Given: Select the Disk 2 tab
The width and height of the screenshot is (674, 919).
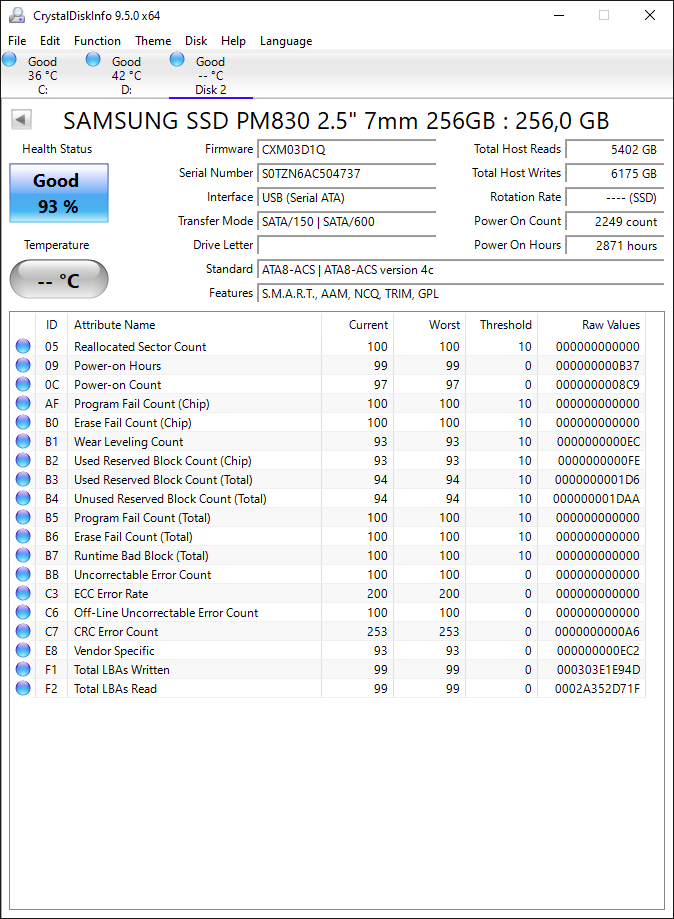Looking at the screenshot, I should pos(210,76).
